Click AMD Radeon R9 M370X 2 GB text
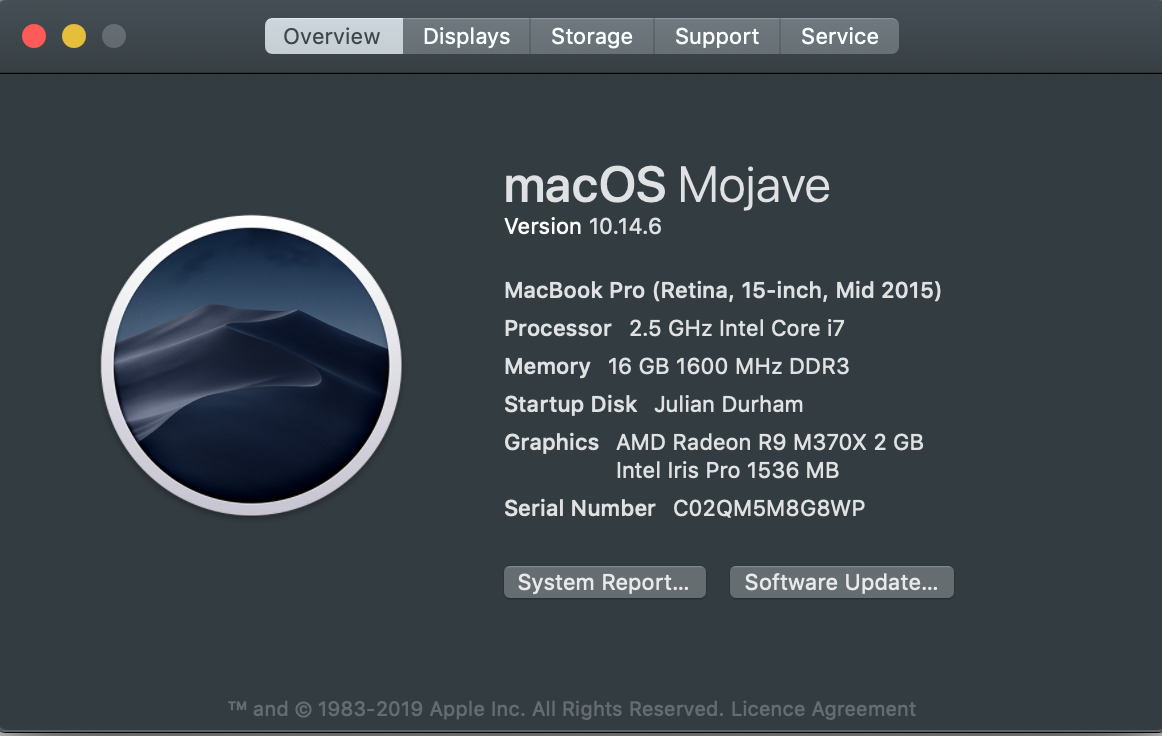The width and height of the screenshot is (1162, 736). point(770,442)
